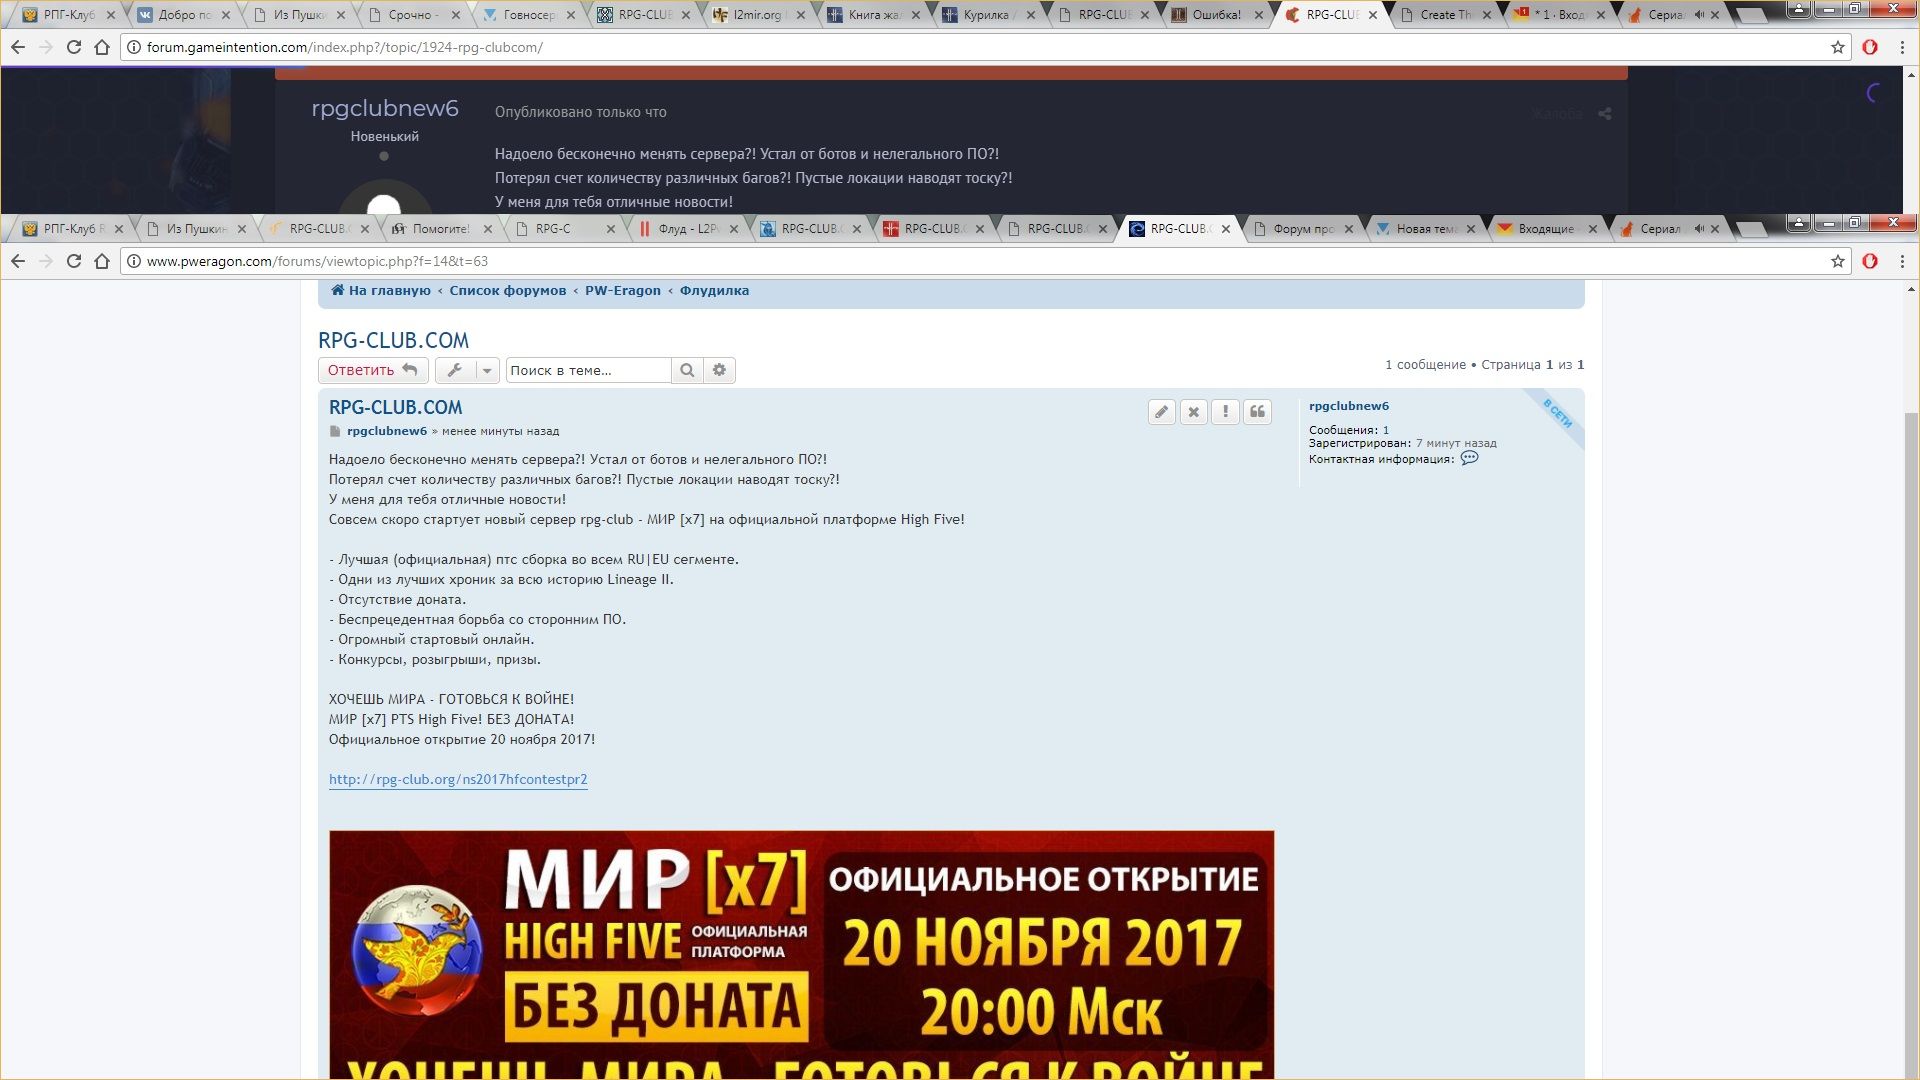
Task: Click Back arrow in pweragon browser window
Action: 18,261
